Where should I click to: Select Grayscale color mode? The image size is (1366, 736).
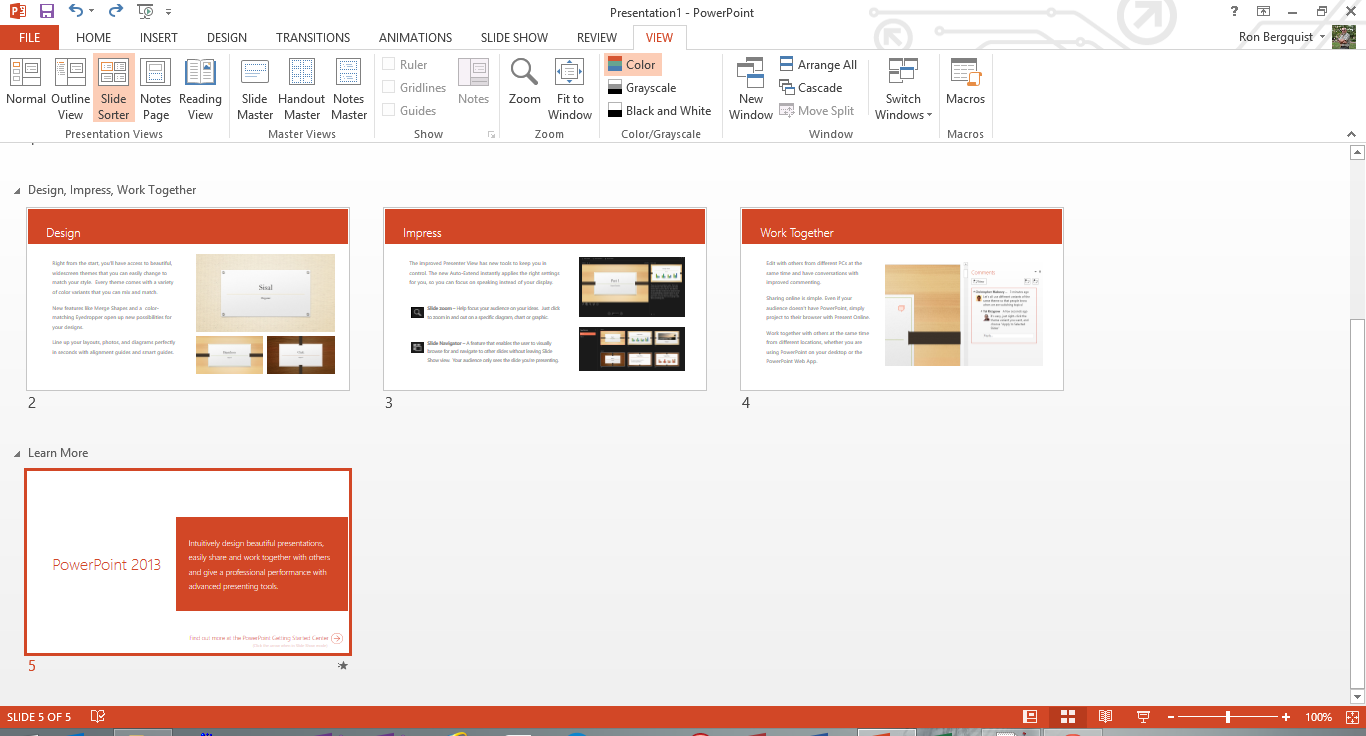point(640,88)
